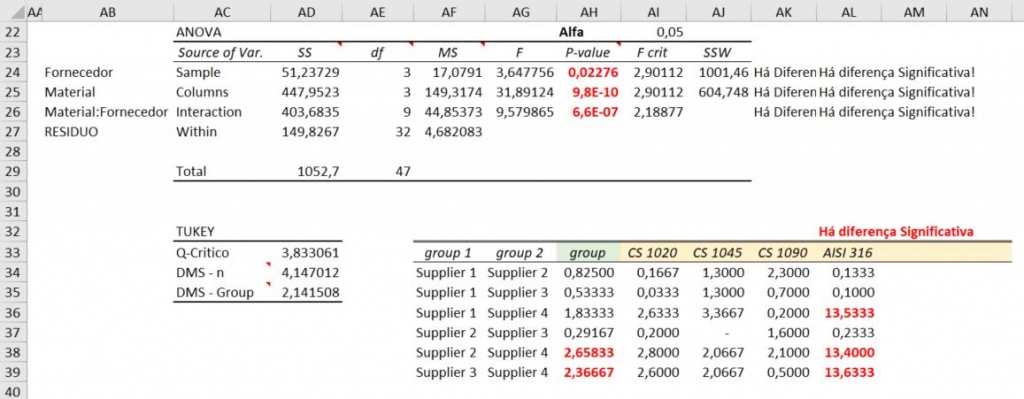The height and width of the screenshot is (399, 1024).
Task: Click the group 2 header cell
Action: click(x=519, y=252)
